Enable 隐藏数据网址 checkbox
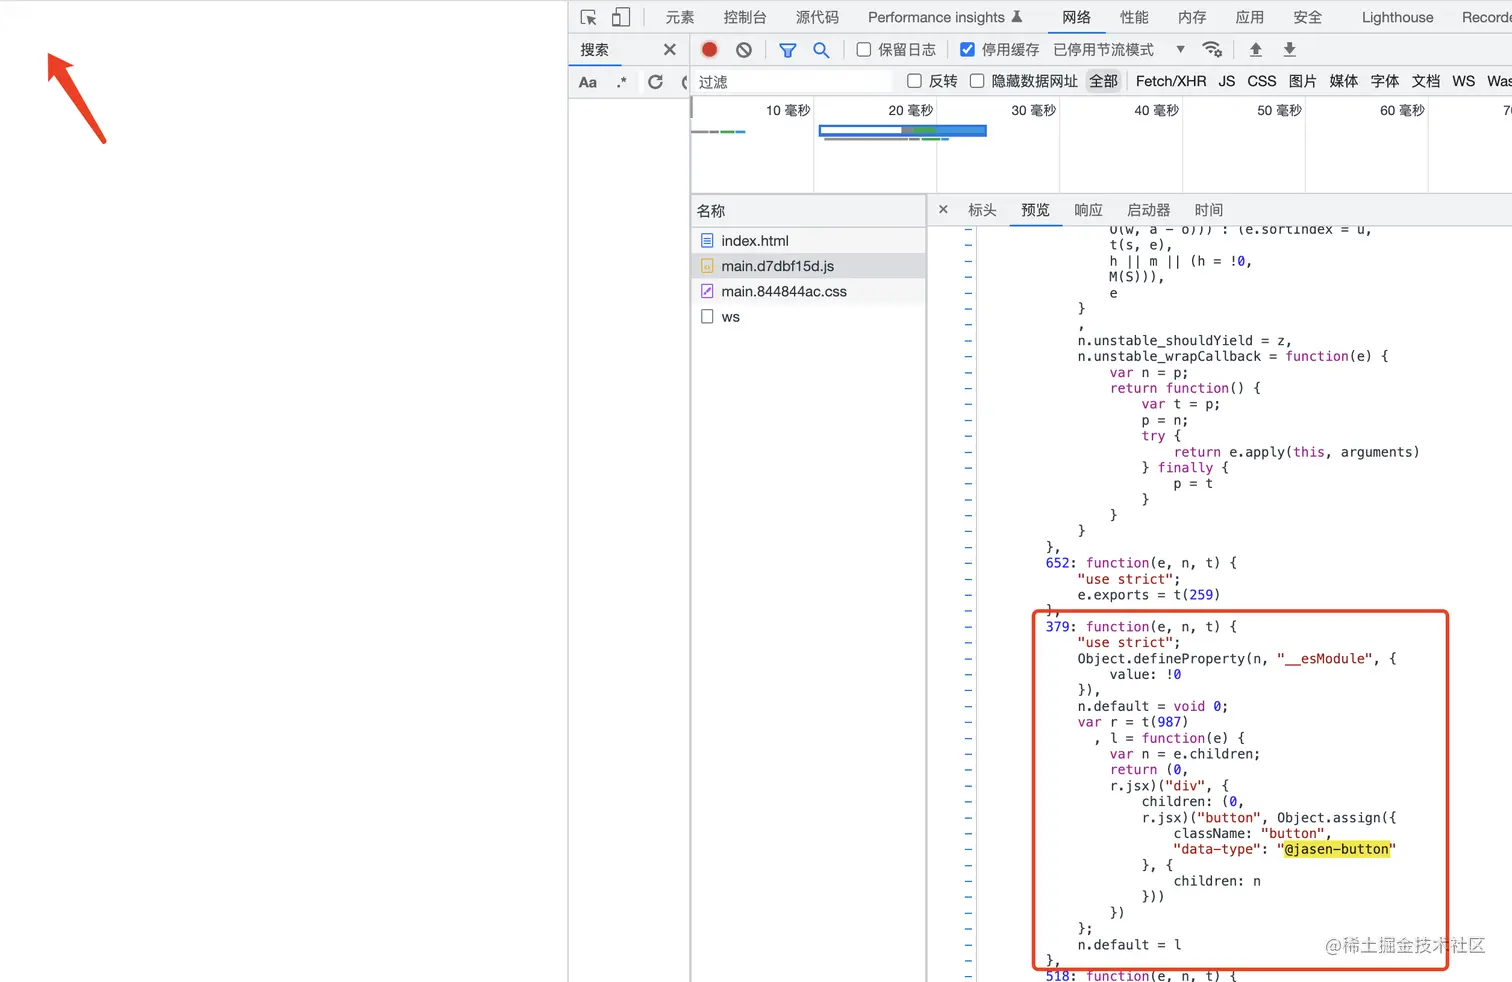The image size is (1512, 982). tap(977, 81)
